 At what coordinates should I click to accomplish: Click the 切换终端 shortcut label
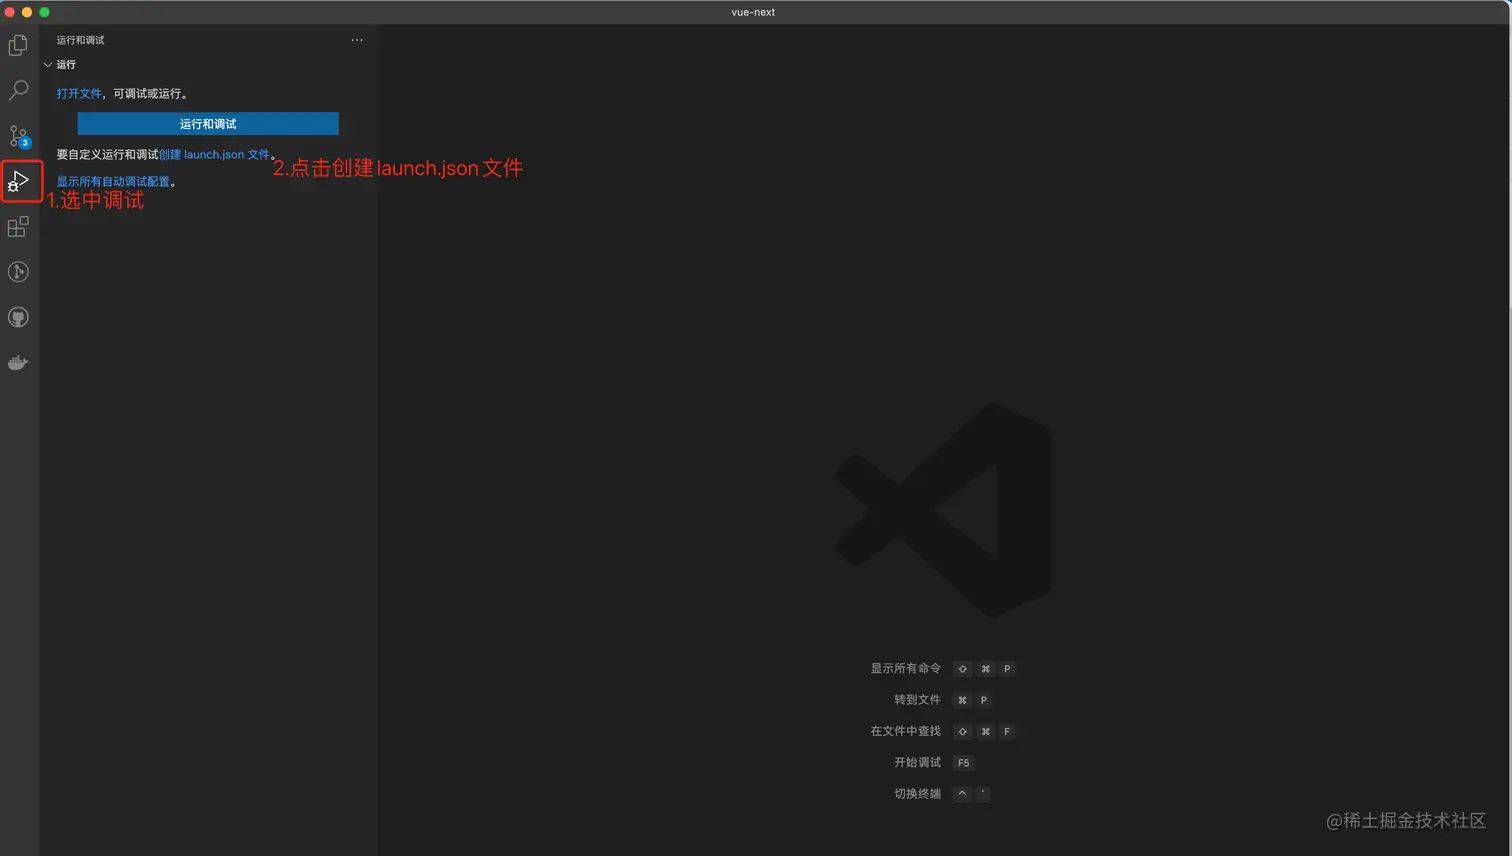point(917,793)
